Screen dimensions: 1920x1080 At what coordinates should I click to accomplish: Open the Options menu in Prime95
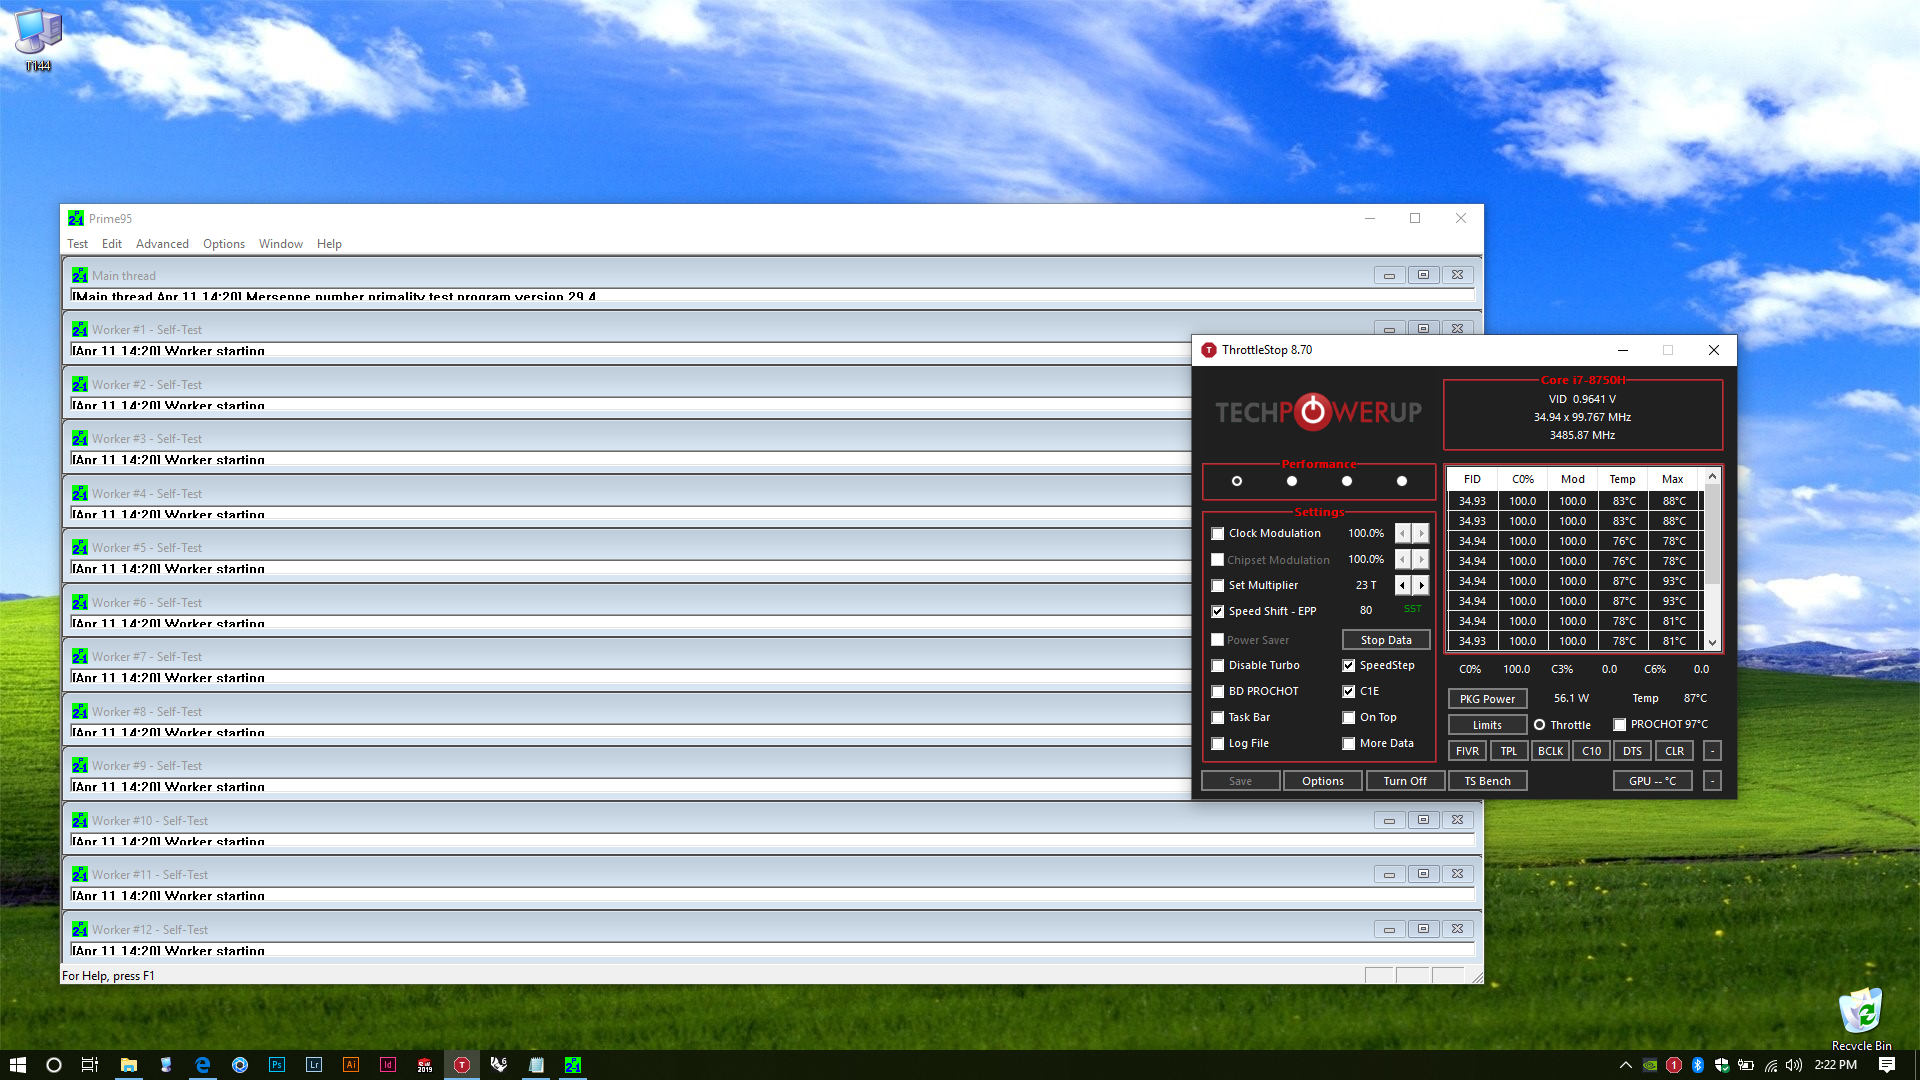[x=224, y=244]
